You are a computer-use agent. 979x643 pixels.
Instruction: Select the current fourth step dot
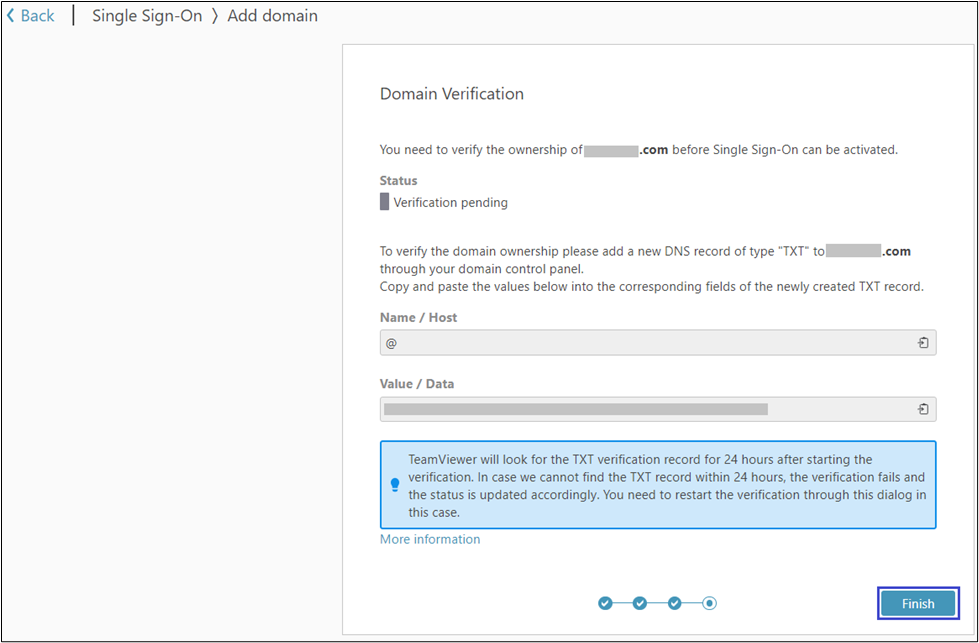point(709,603)
